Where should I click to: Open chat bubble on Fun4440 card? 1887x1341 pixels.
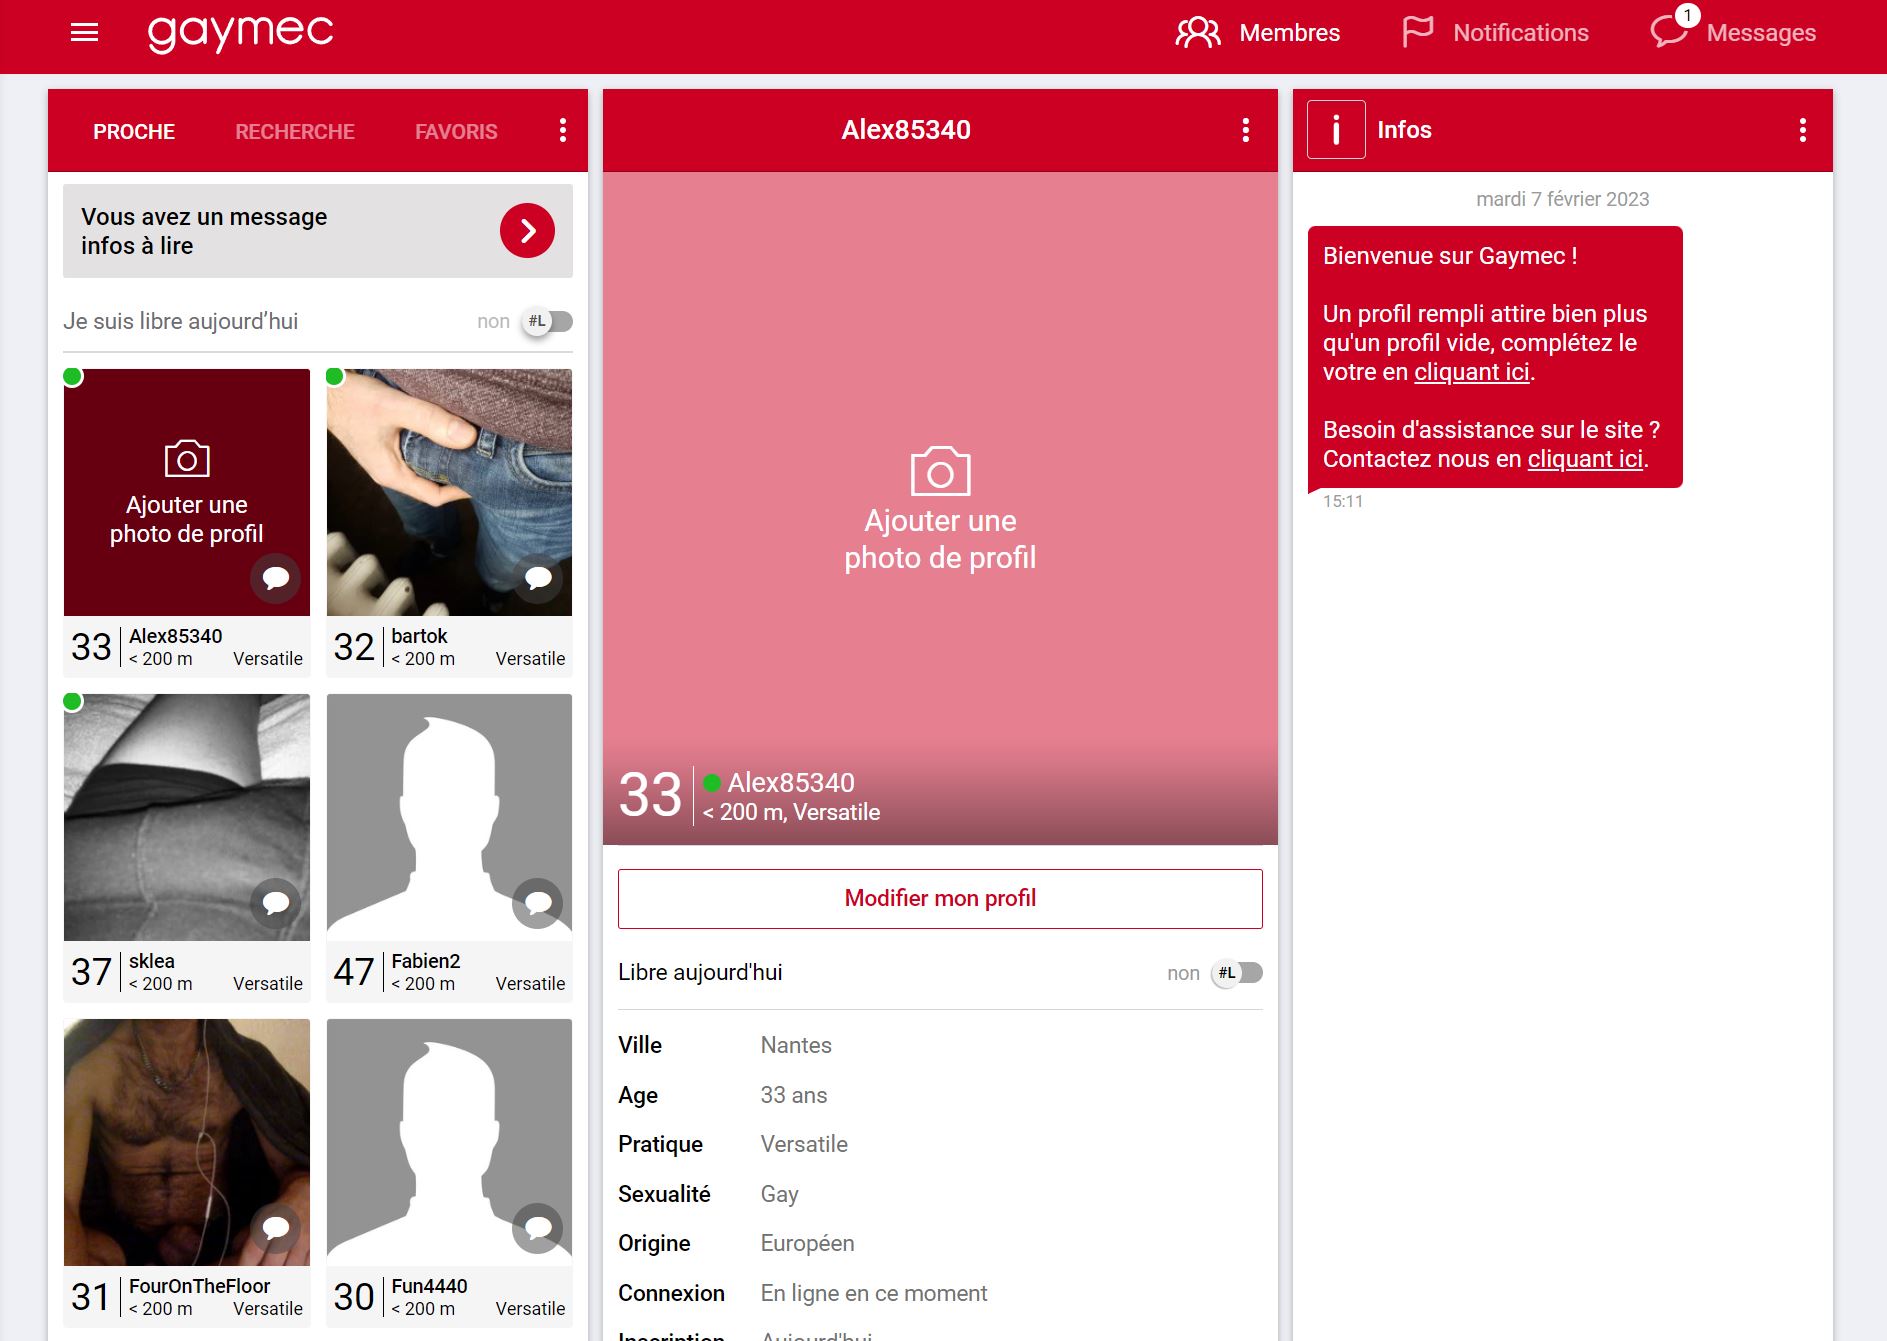tap(538, 1228)
